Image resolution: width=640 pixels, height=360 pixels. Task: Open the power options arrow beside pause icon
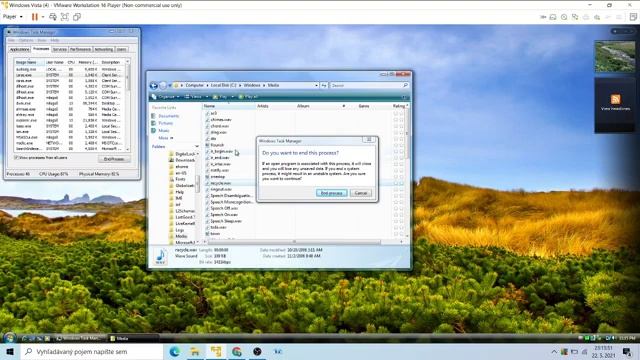pyautogui.click(x=43, y=17)
